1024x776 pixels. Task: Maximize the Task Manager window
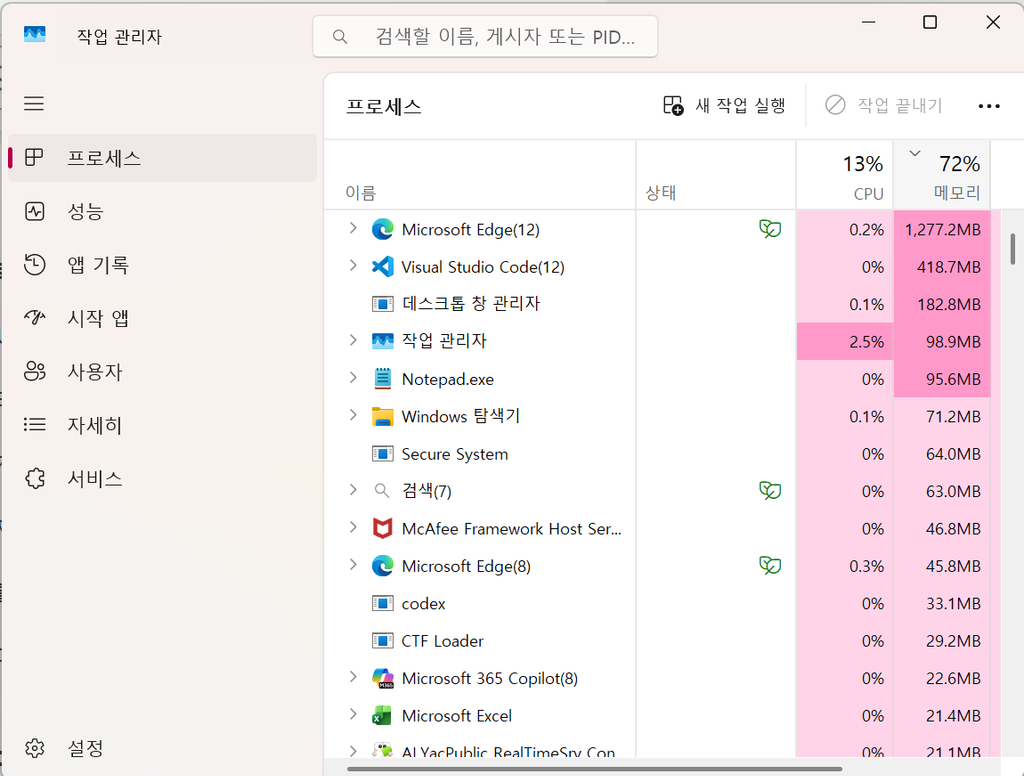(x=930, y=22)
